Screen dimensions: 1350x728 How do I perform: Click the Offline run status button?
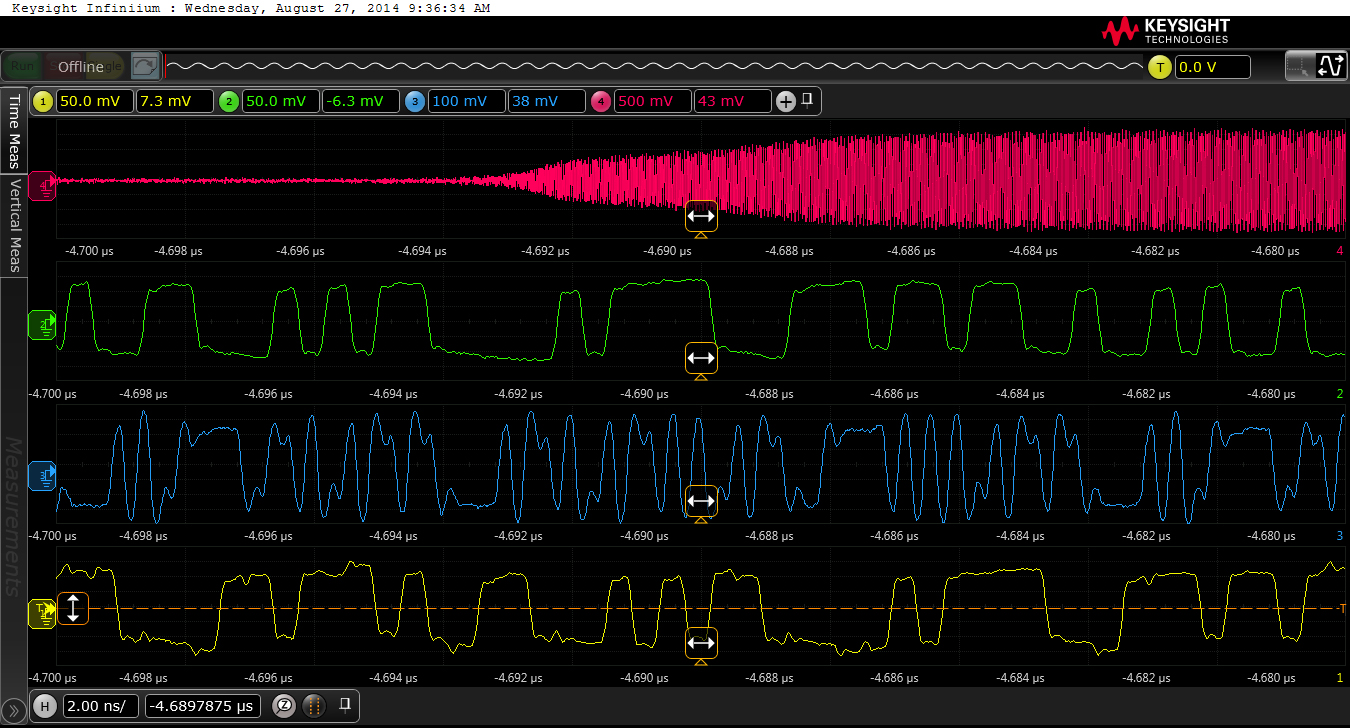[x=80, y=67]
